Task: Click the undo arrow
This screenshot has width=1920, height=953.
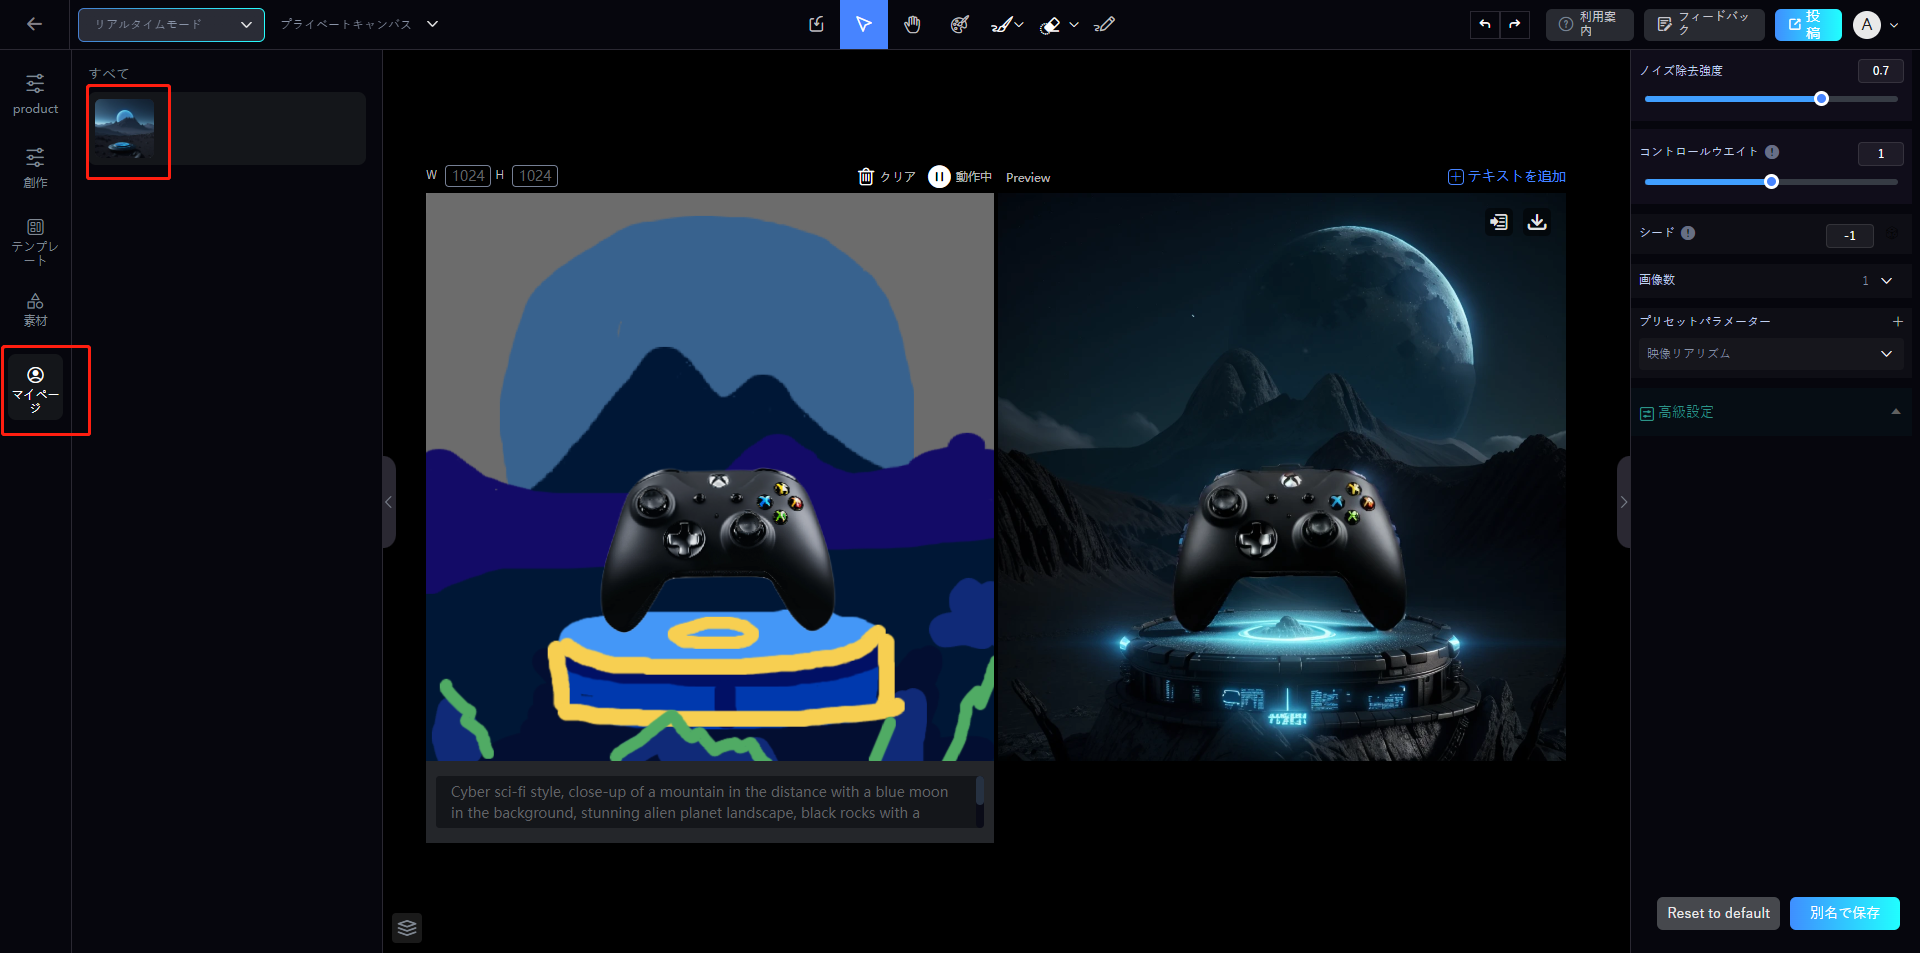Action: coord(1485,25)
